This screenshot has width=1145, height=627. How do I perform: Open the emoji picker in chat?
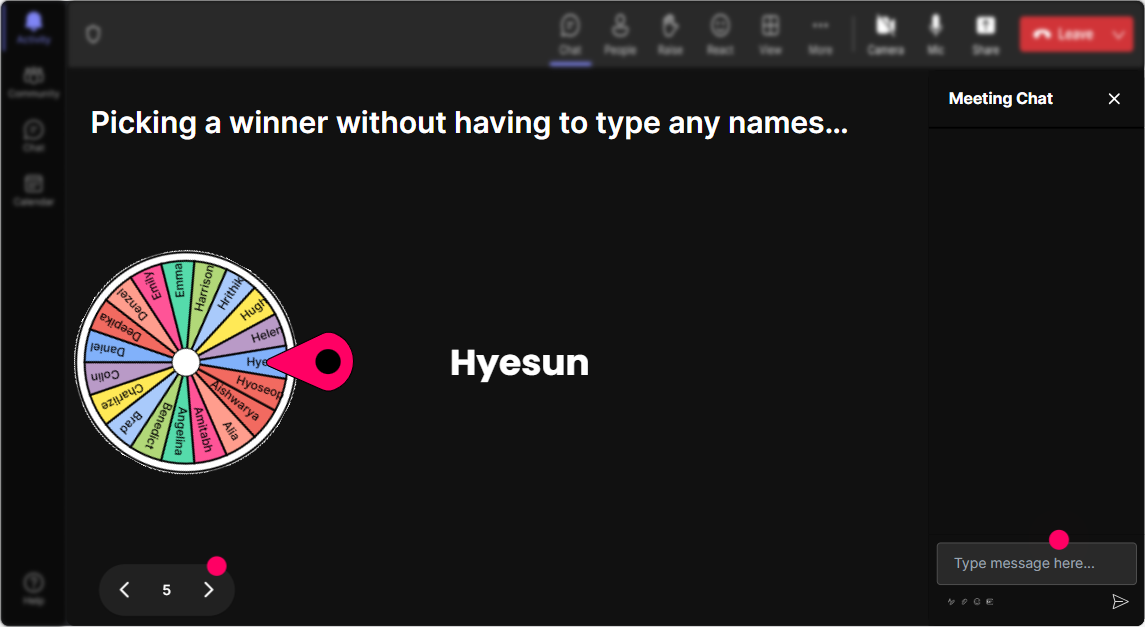coord(977,602)
